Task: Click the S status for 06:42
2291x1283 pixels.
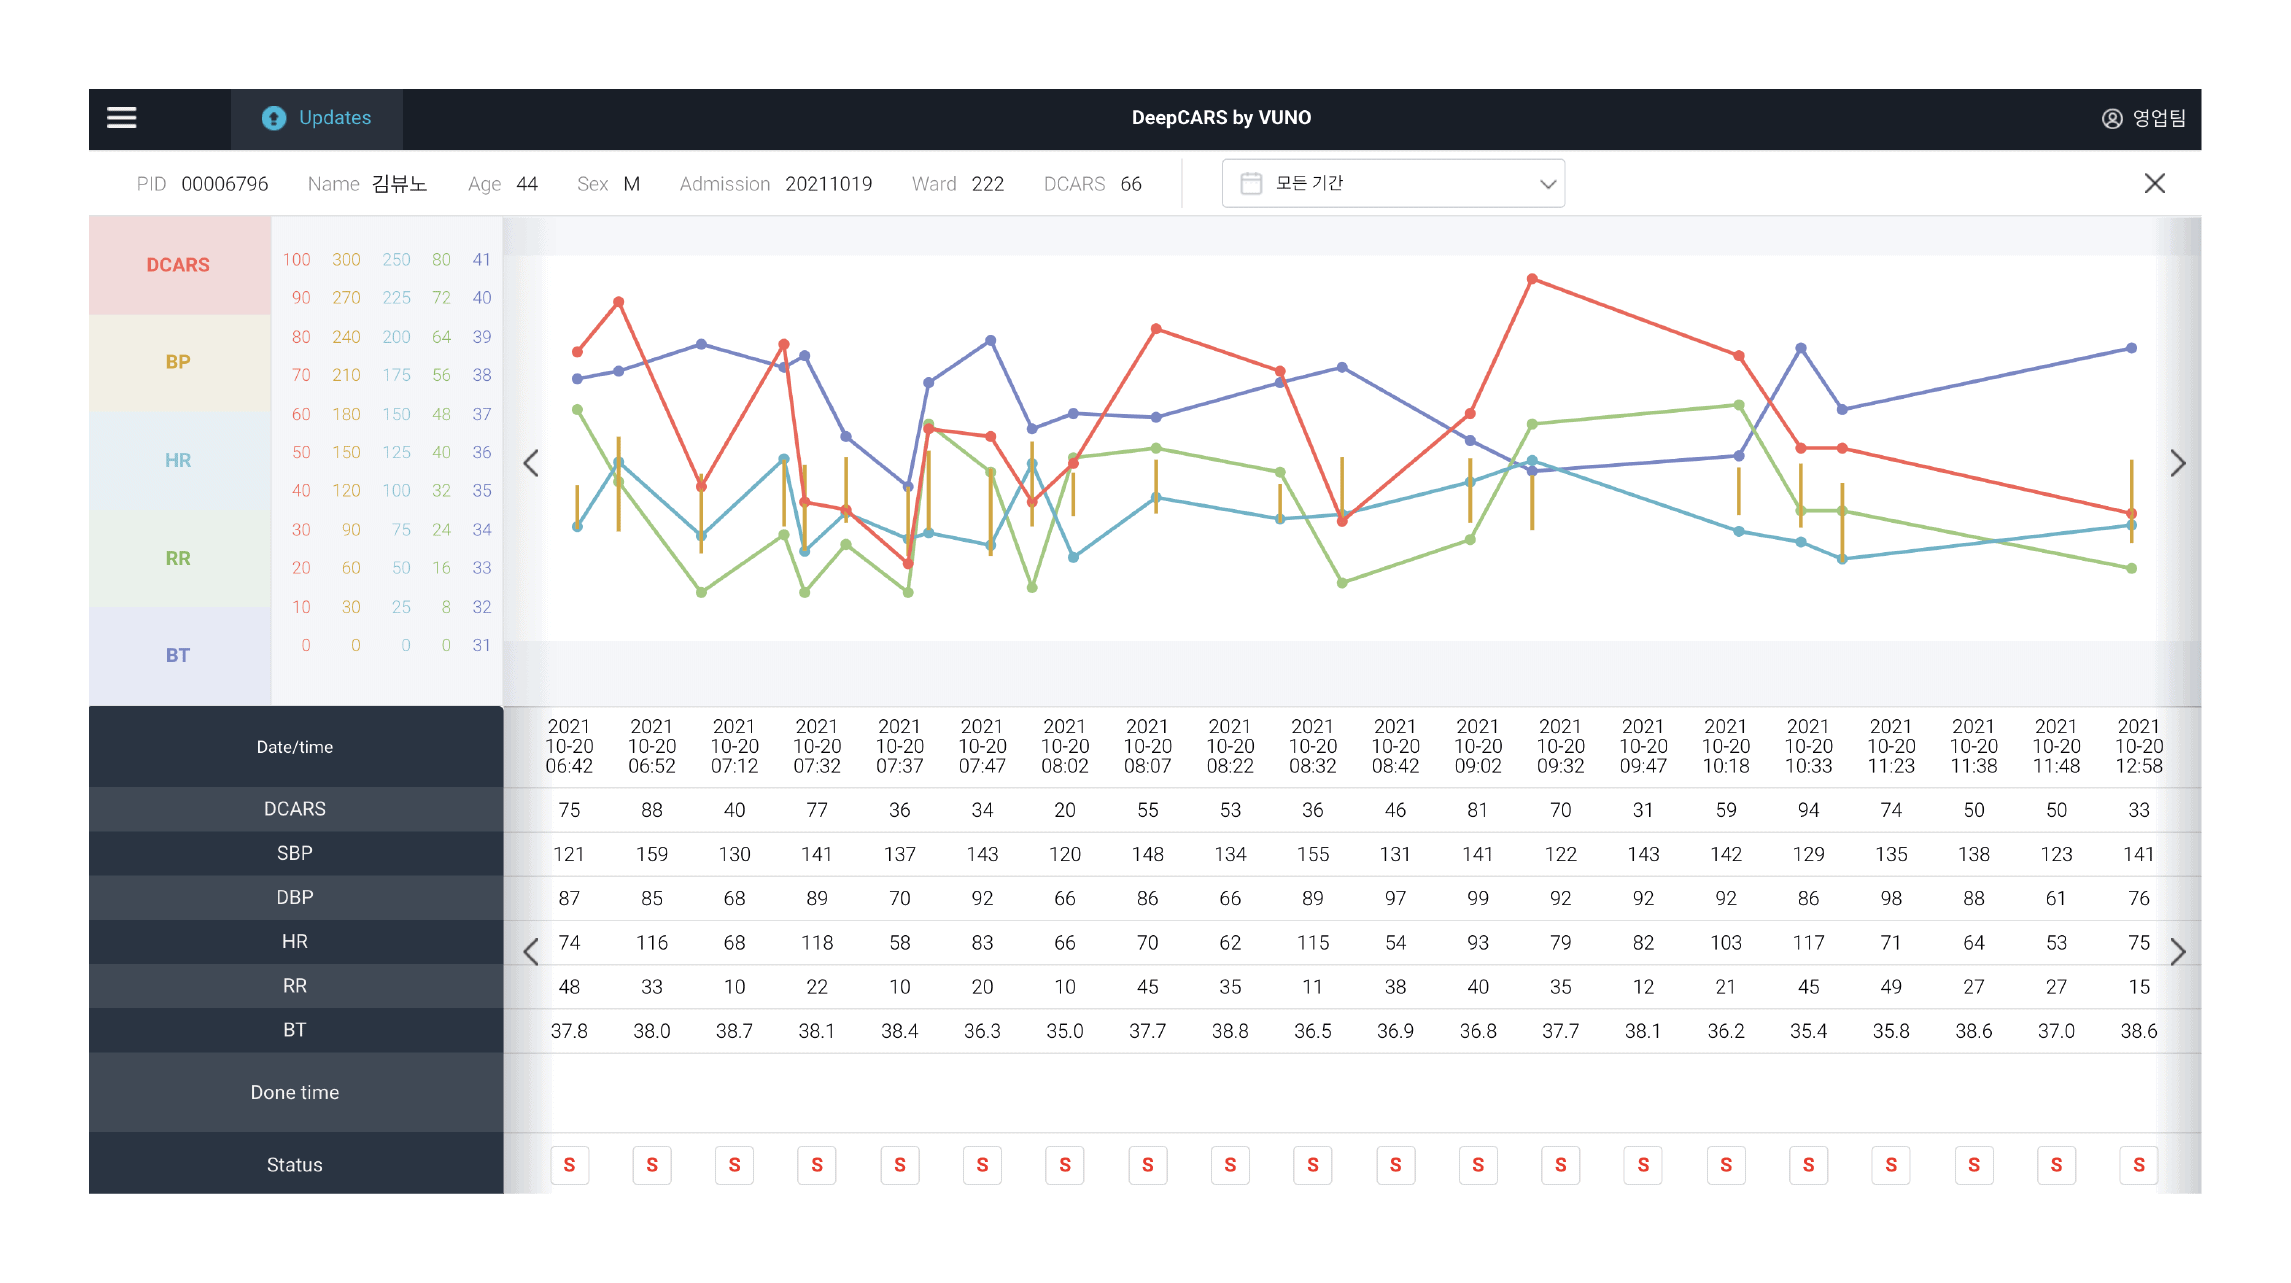Action: 569,1165
